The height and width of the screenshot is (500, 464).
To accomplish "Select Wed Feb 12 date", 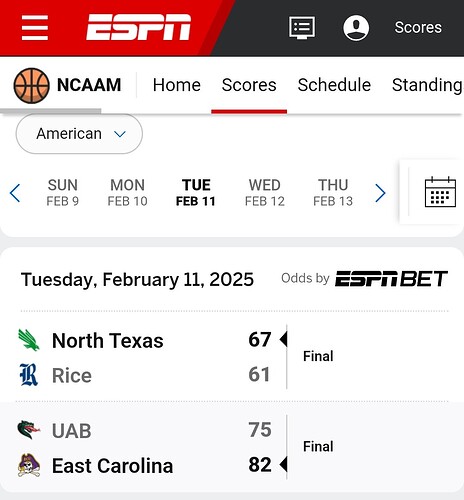I will coord(265,193).
